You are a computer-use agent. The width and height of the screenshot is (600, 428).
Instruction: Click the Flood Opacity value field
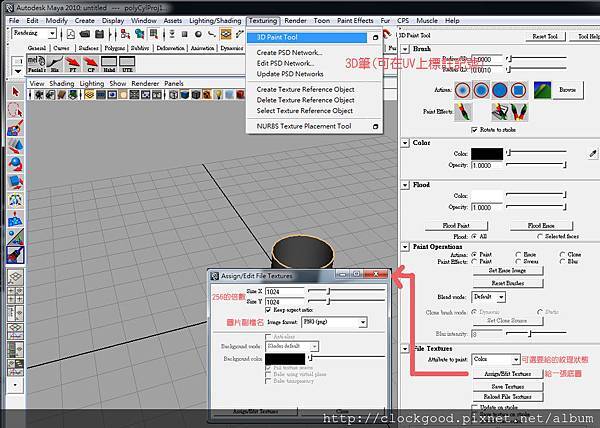(486, 207)
